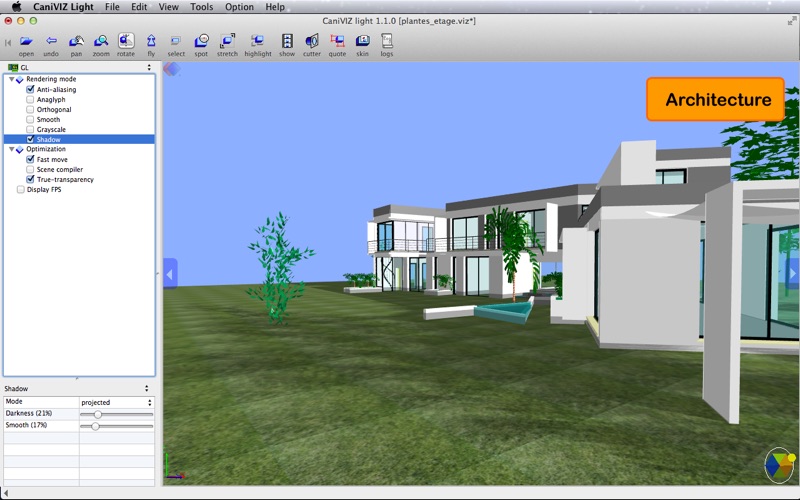Click the bottom scrollbar left arrow
800x500 pixels.
[x=6, y=492]
